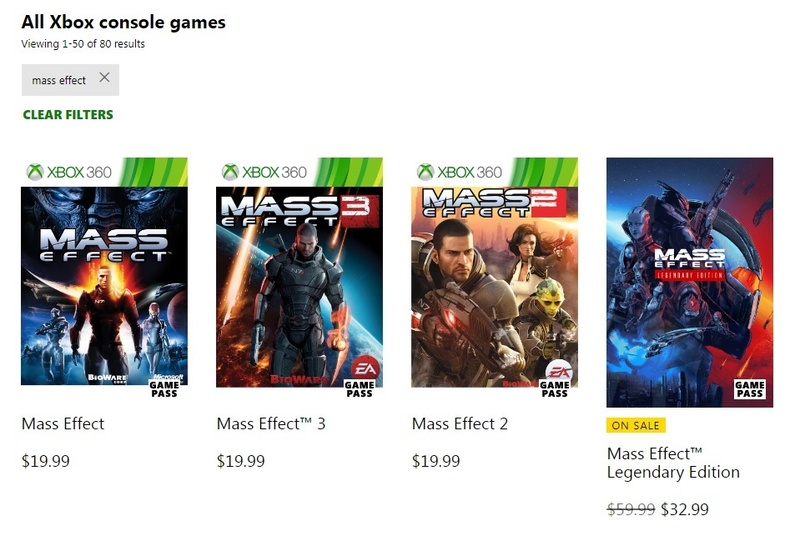Go to the Mass Effect 2 title link
800x551 pixels.
pos(460,424)
